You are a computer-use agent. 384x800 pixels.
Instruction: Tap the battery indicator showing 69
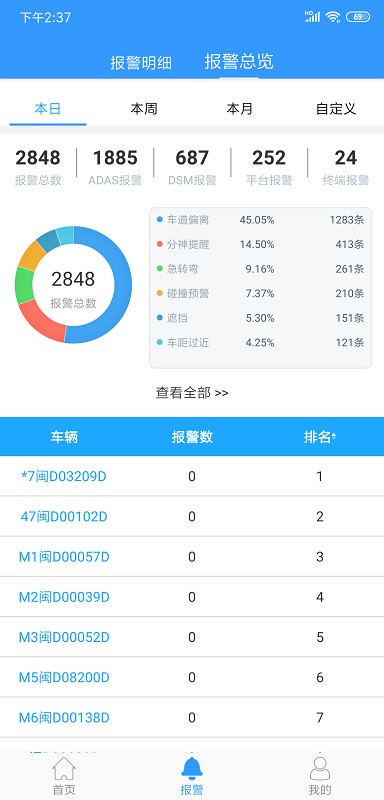(358, 17)
